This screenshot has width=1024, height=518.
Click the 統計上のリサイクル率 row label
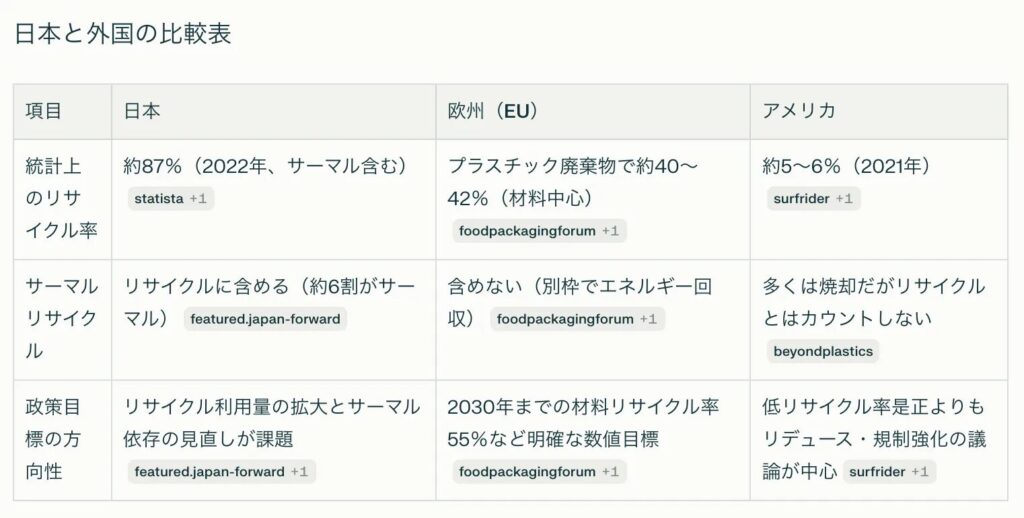point(61,198)
